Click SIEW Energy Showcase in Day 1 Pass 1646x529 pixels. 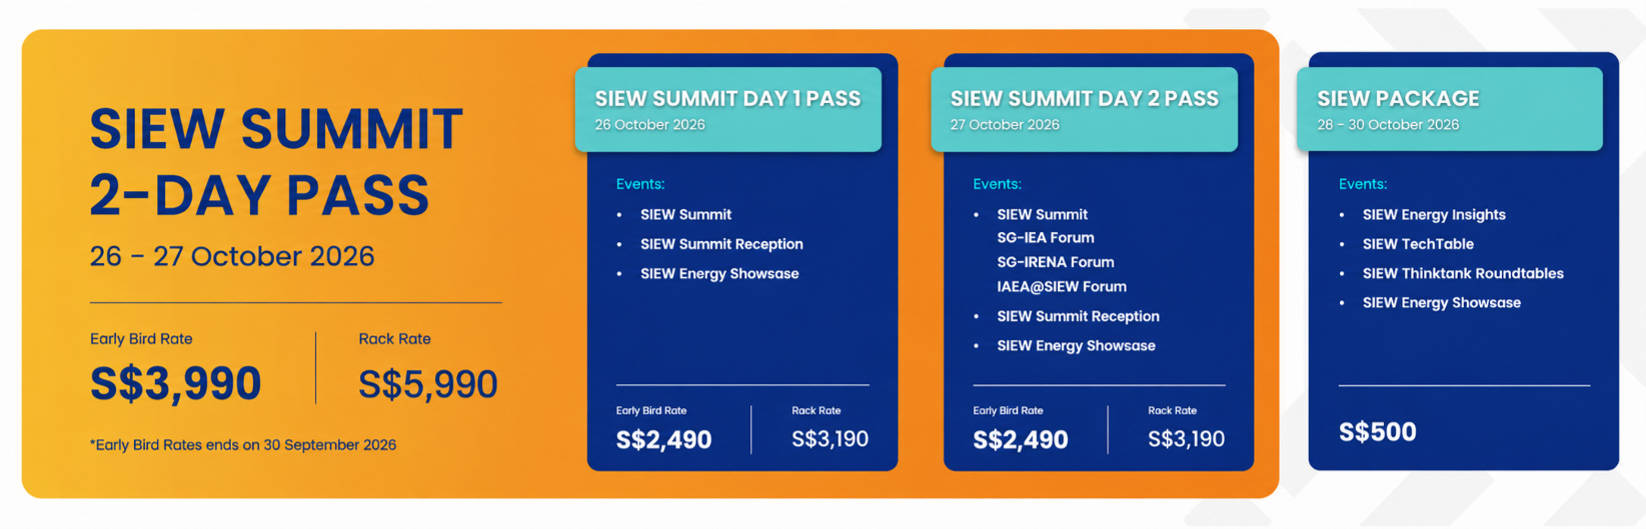point(719,274)
